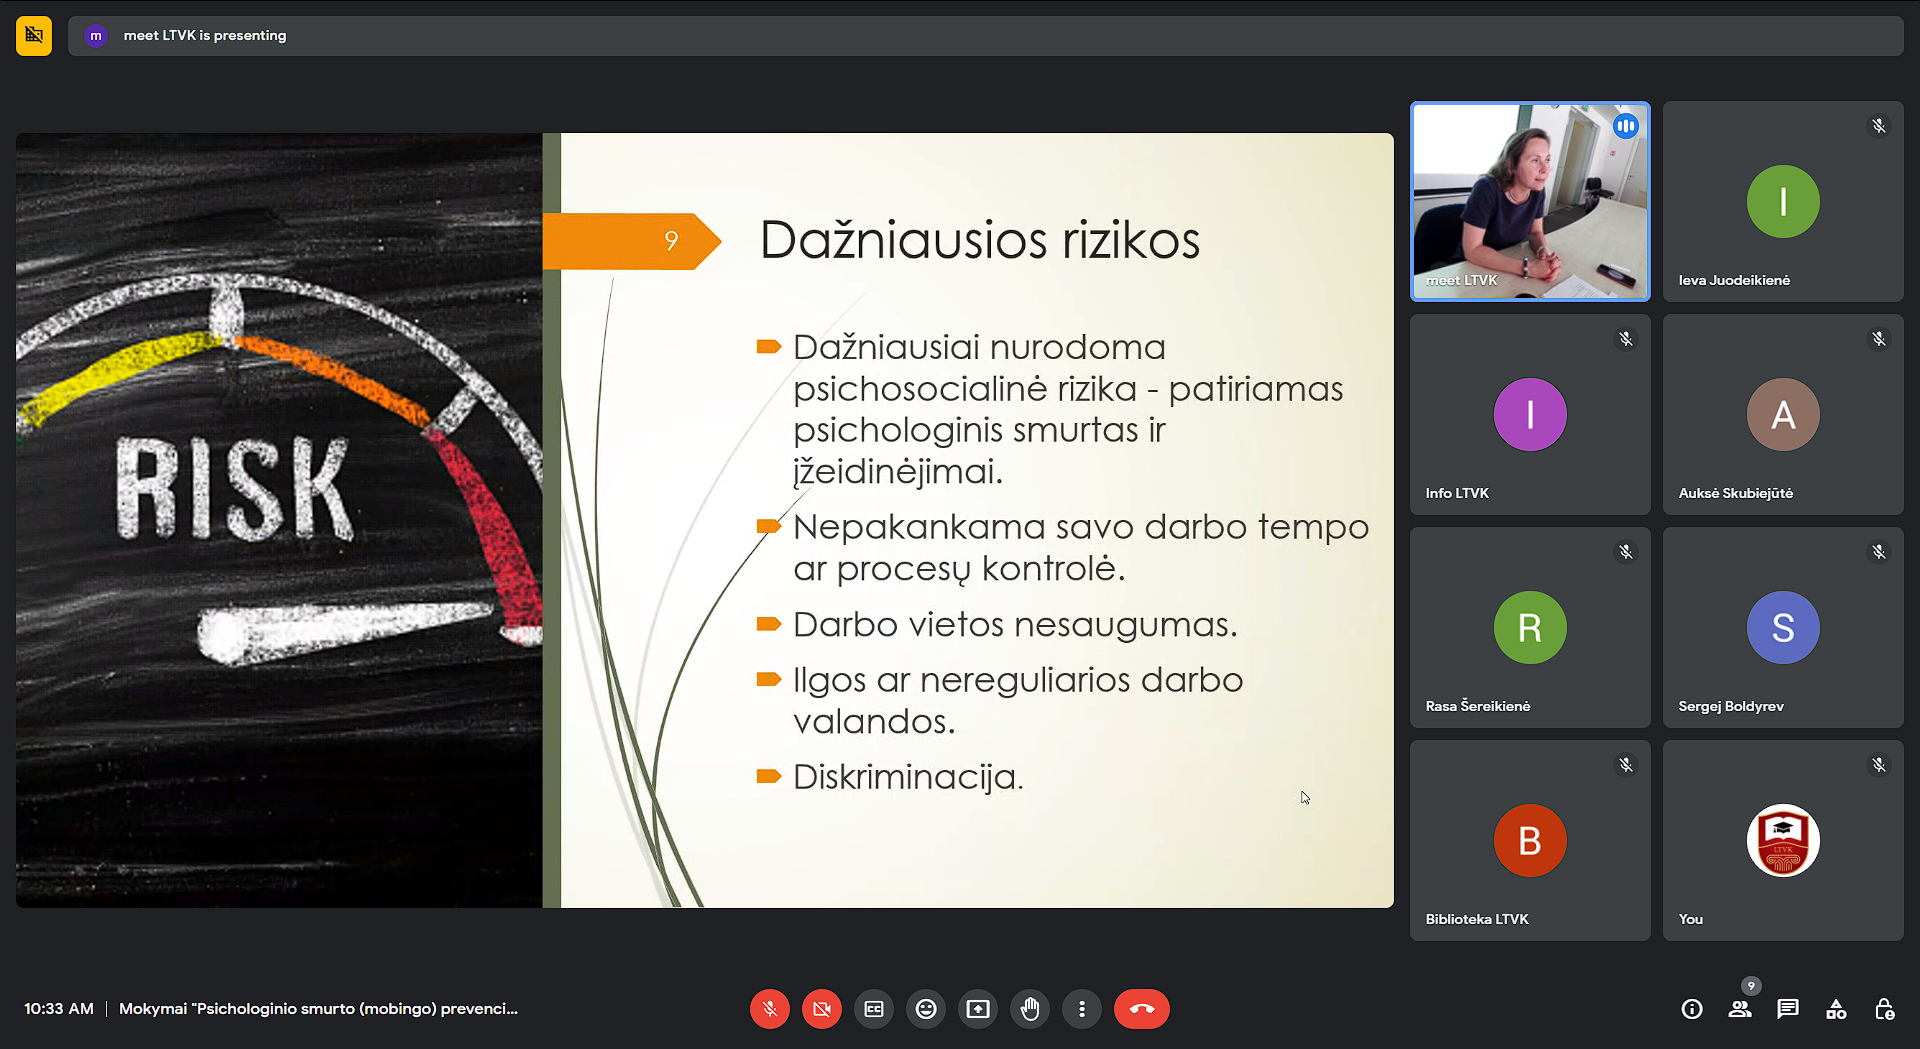Viewport: 1920px width, 1049px height.
Task: Click muted mic icon on Ieva Juodeikienė tile
Action: point(1879,126)
